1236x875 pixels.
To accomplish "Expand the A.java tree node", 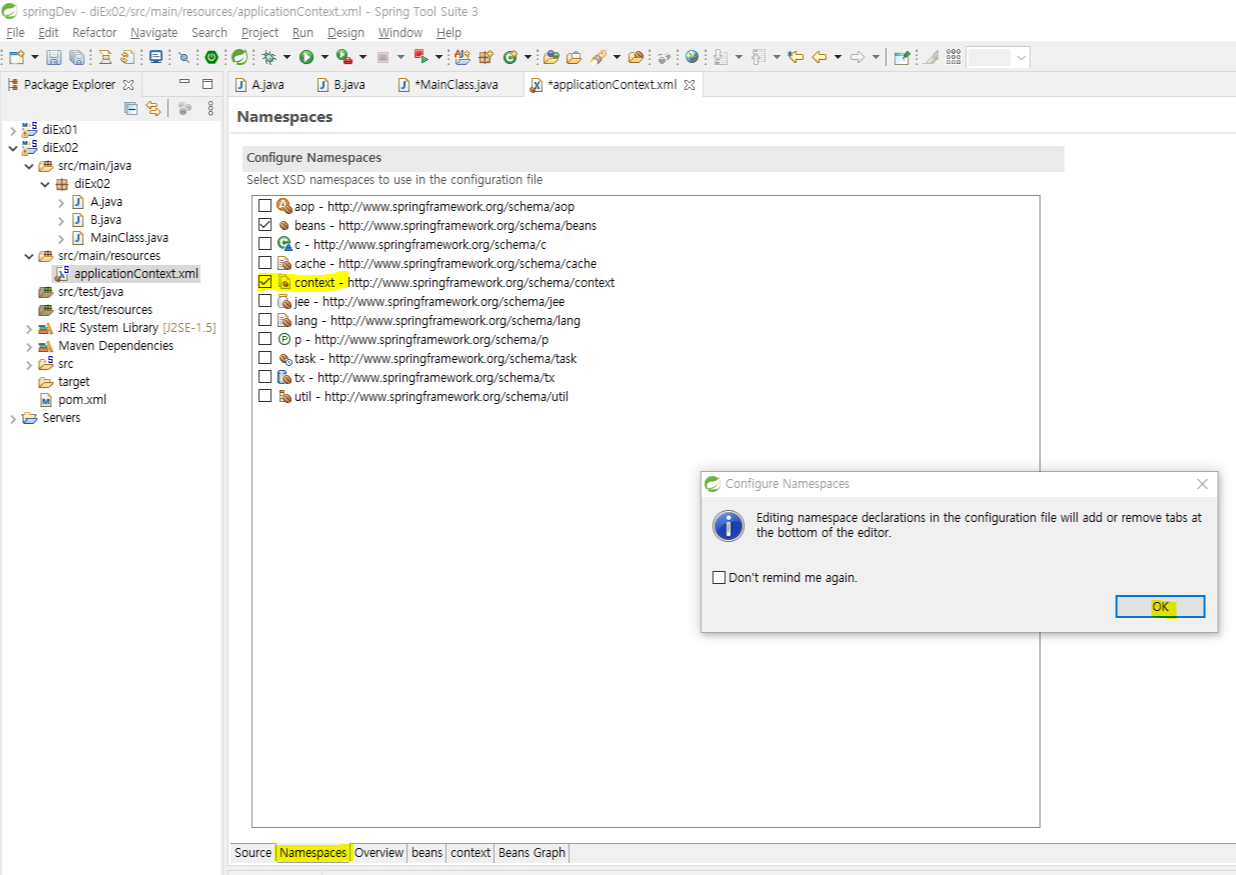I will (x=61, y=202).
